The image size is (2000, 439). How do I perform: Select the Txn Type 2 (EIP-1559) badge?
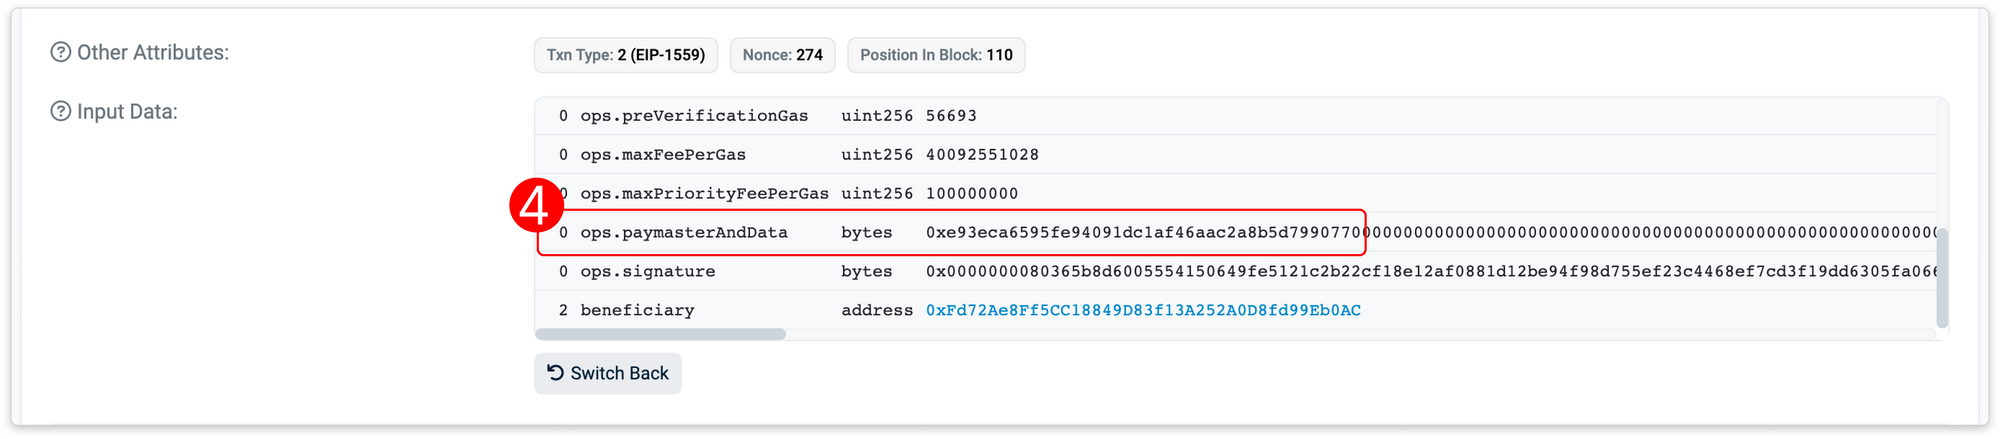pos(626,55)
